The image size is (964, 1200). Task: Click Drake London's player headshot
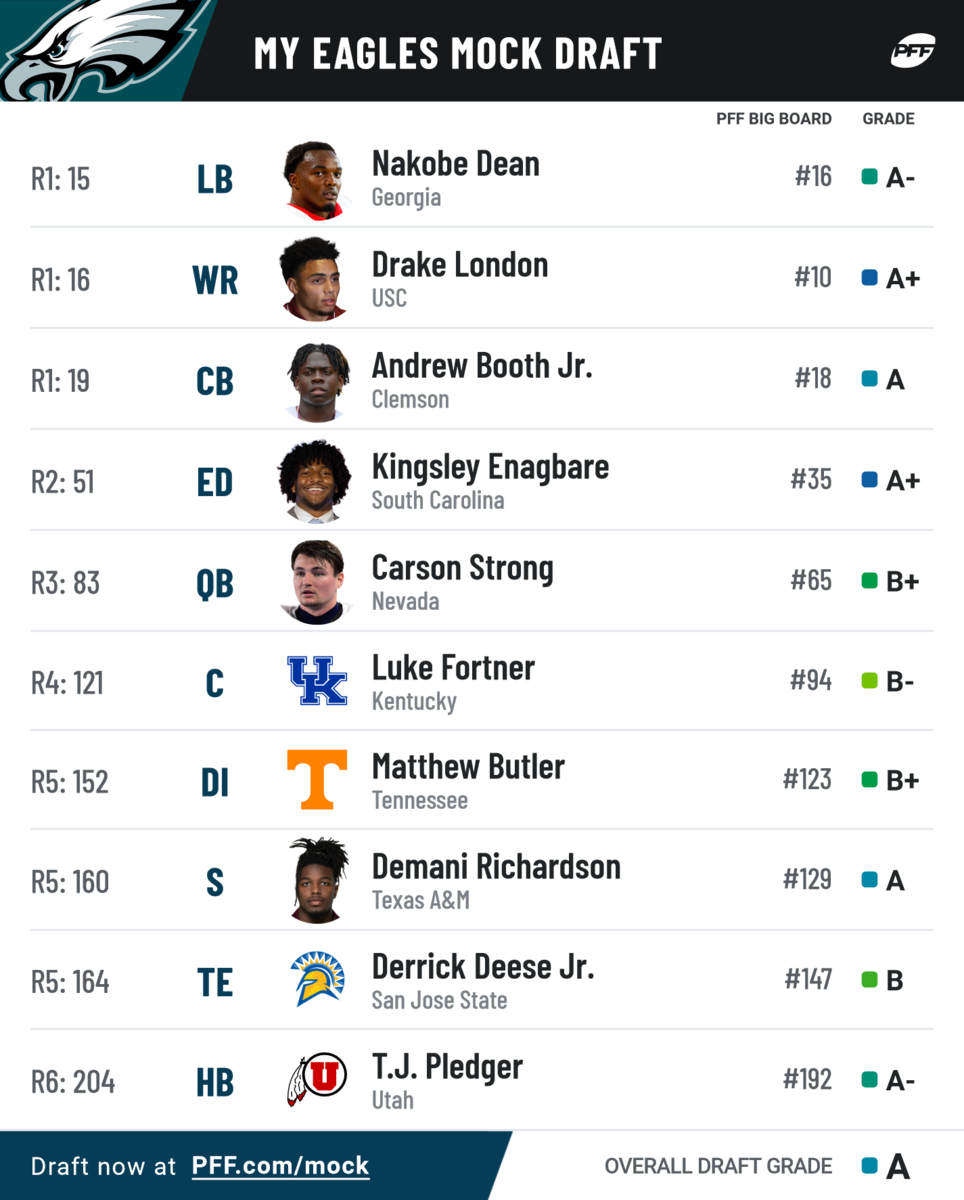click(x=314, y=279)
